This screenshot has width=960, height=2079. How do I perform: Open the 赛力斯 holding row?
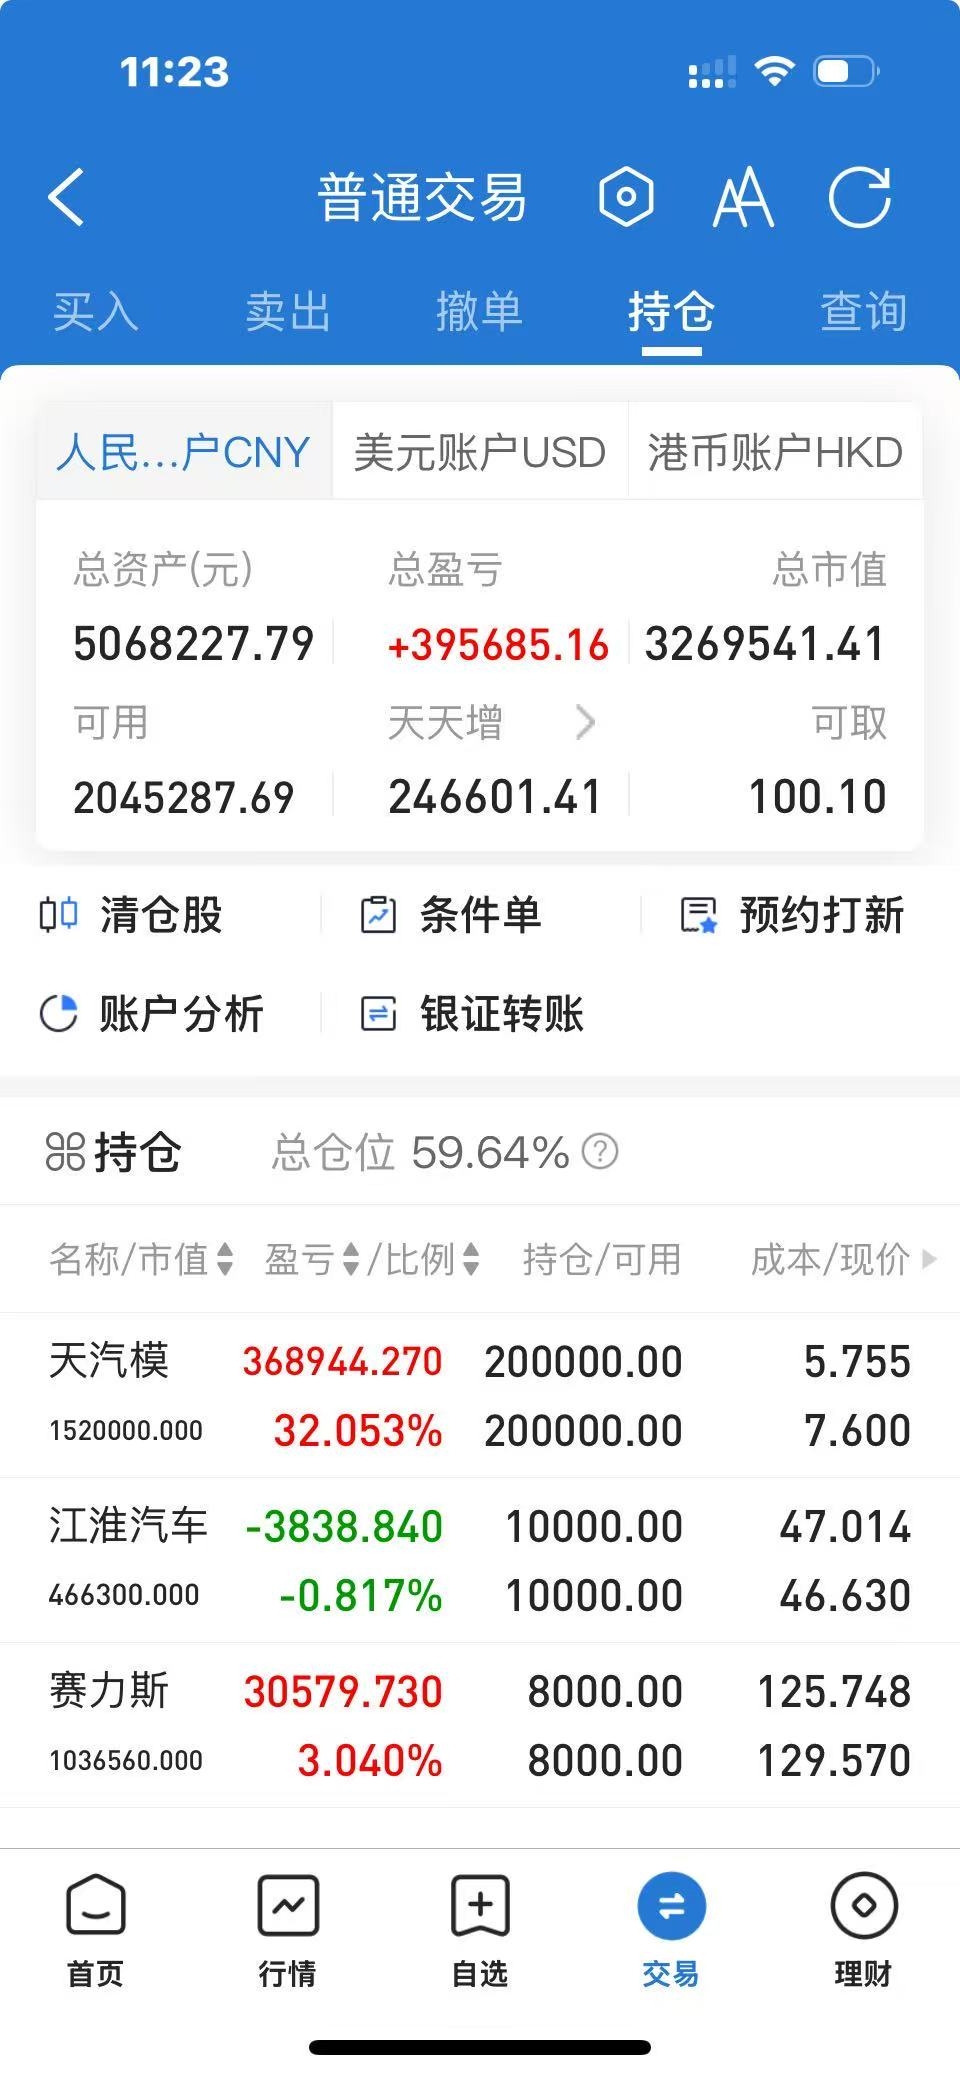480,1725
